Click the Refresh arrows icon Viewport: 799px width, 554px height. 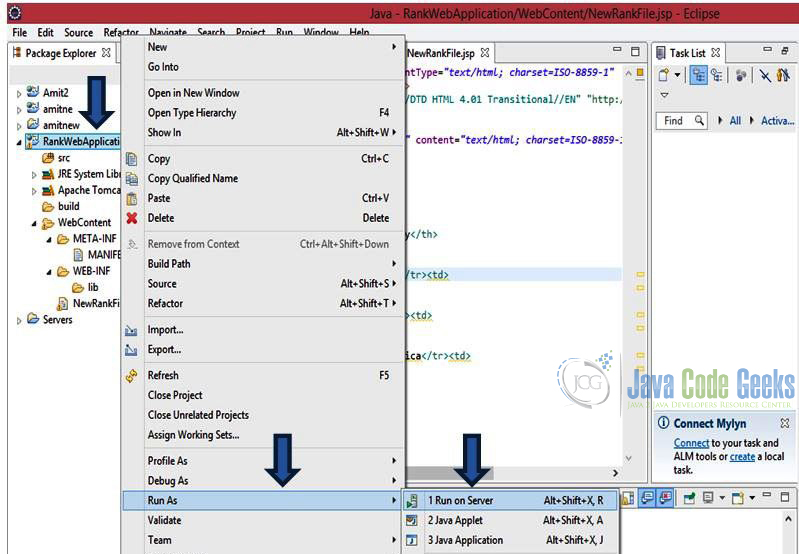click(x=131, y=376)
